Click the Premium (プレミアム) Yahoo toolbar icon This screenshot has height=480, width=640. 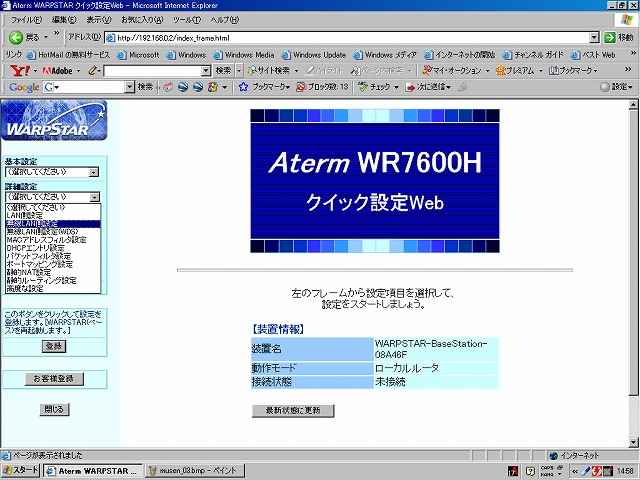[500, 71]
